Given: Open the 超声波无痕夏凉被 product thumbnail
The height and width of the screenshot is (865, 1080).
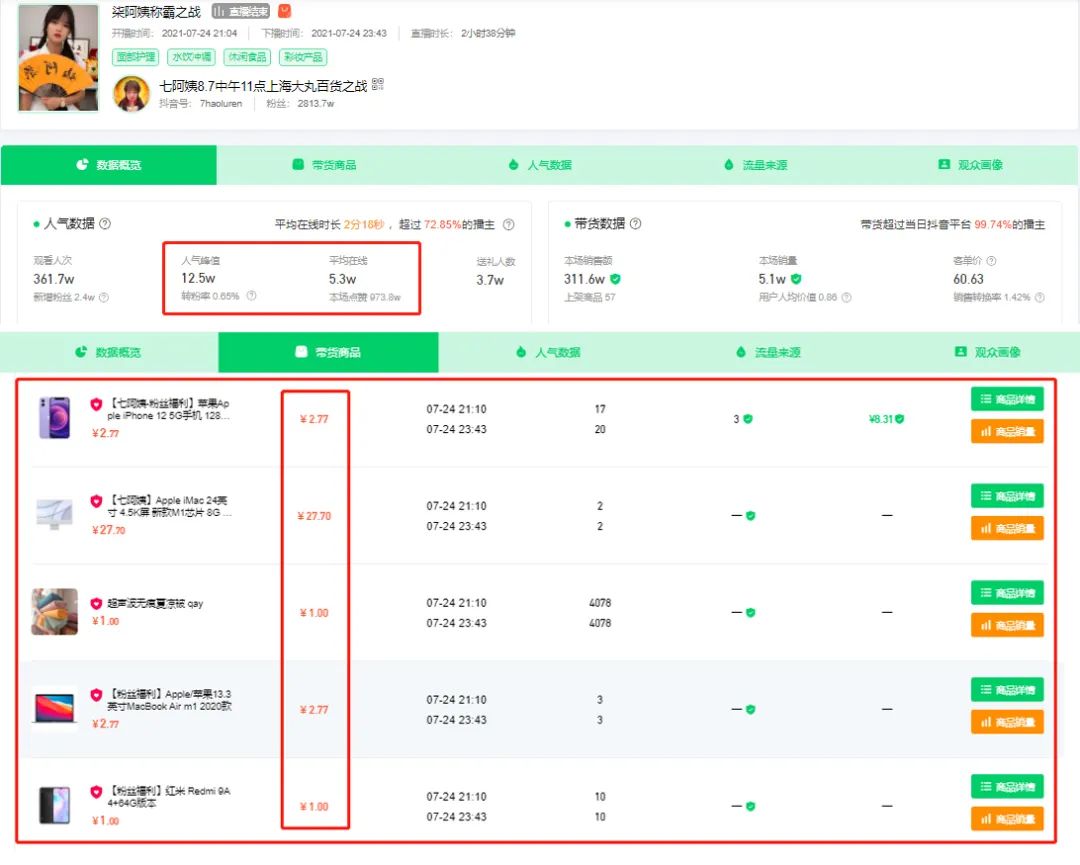Looking at the screenshot, I should pos(54,612).
